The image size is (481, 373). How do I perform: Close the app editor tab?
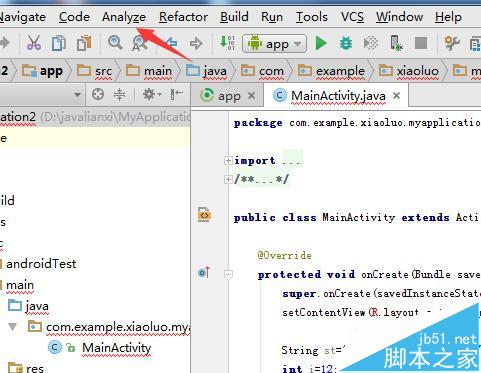click(252, 96)
